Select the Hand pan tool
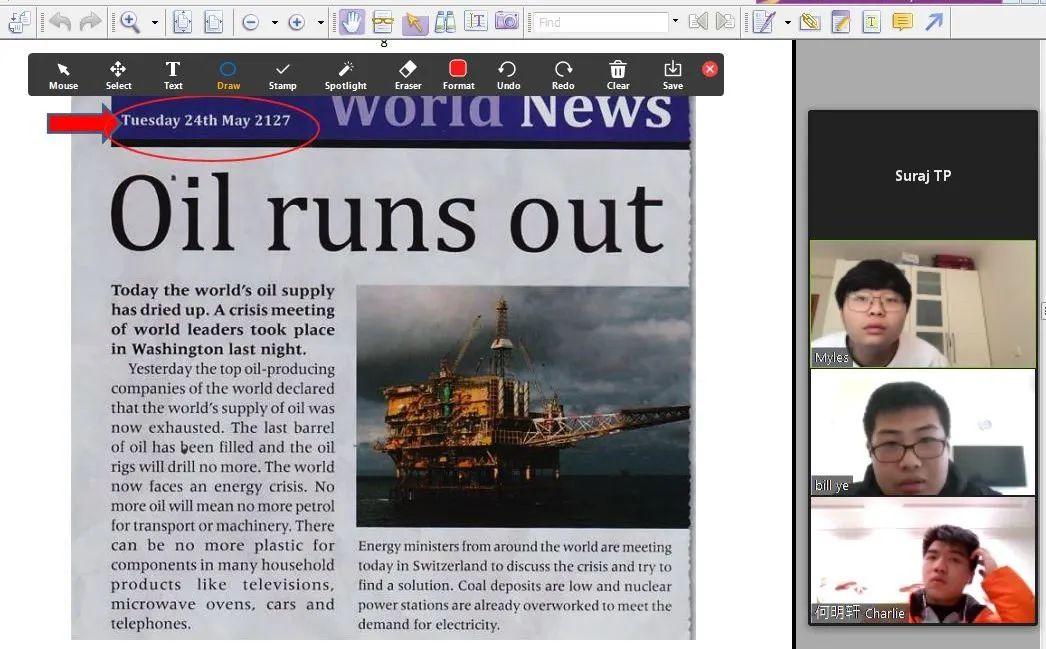Image resolution: width=1046 pixels, height=649 pixels. coord(352,22)
